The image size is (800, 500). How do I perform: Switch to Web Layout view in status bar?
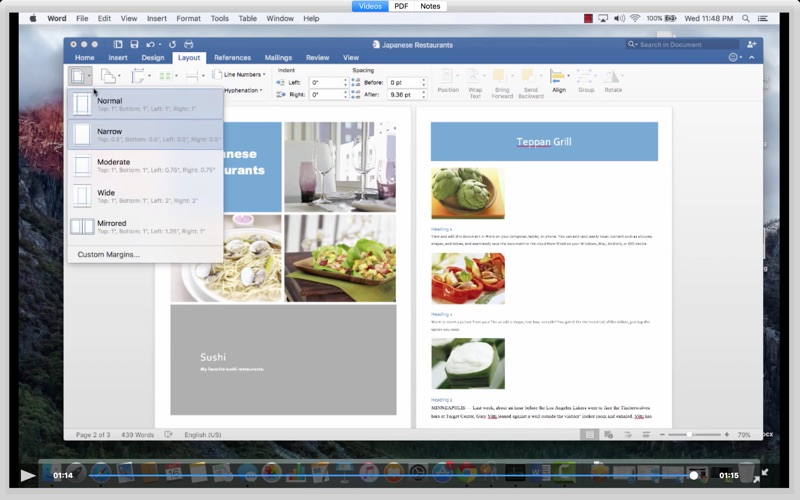click(x=609, y=435)
